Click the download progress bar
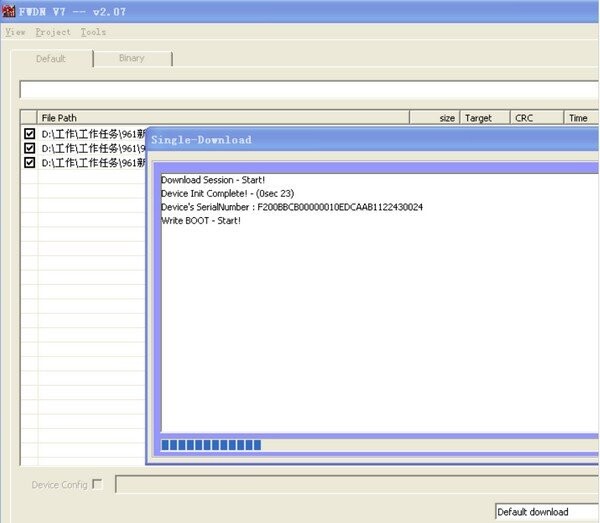600x523 pixels. tap(380, 445)
